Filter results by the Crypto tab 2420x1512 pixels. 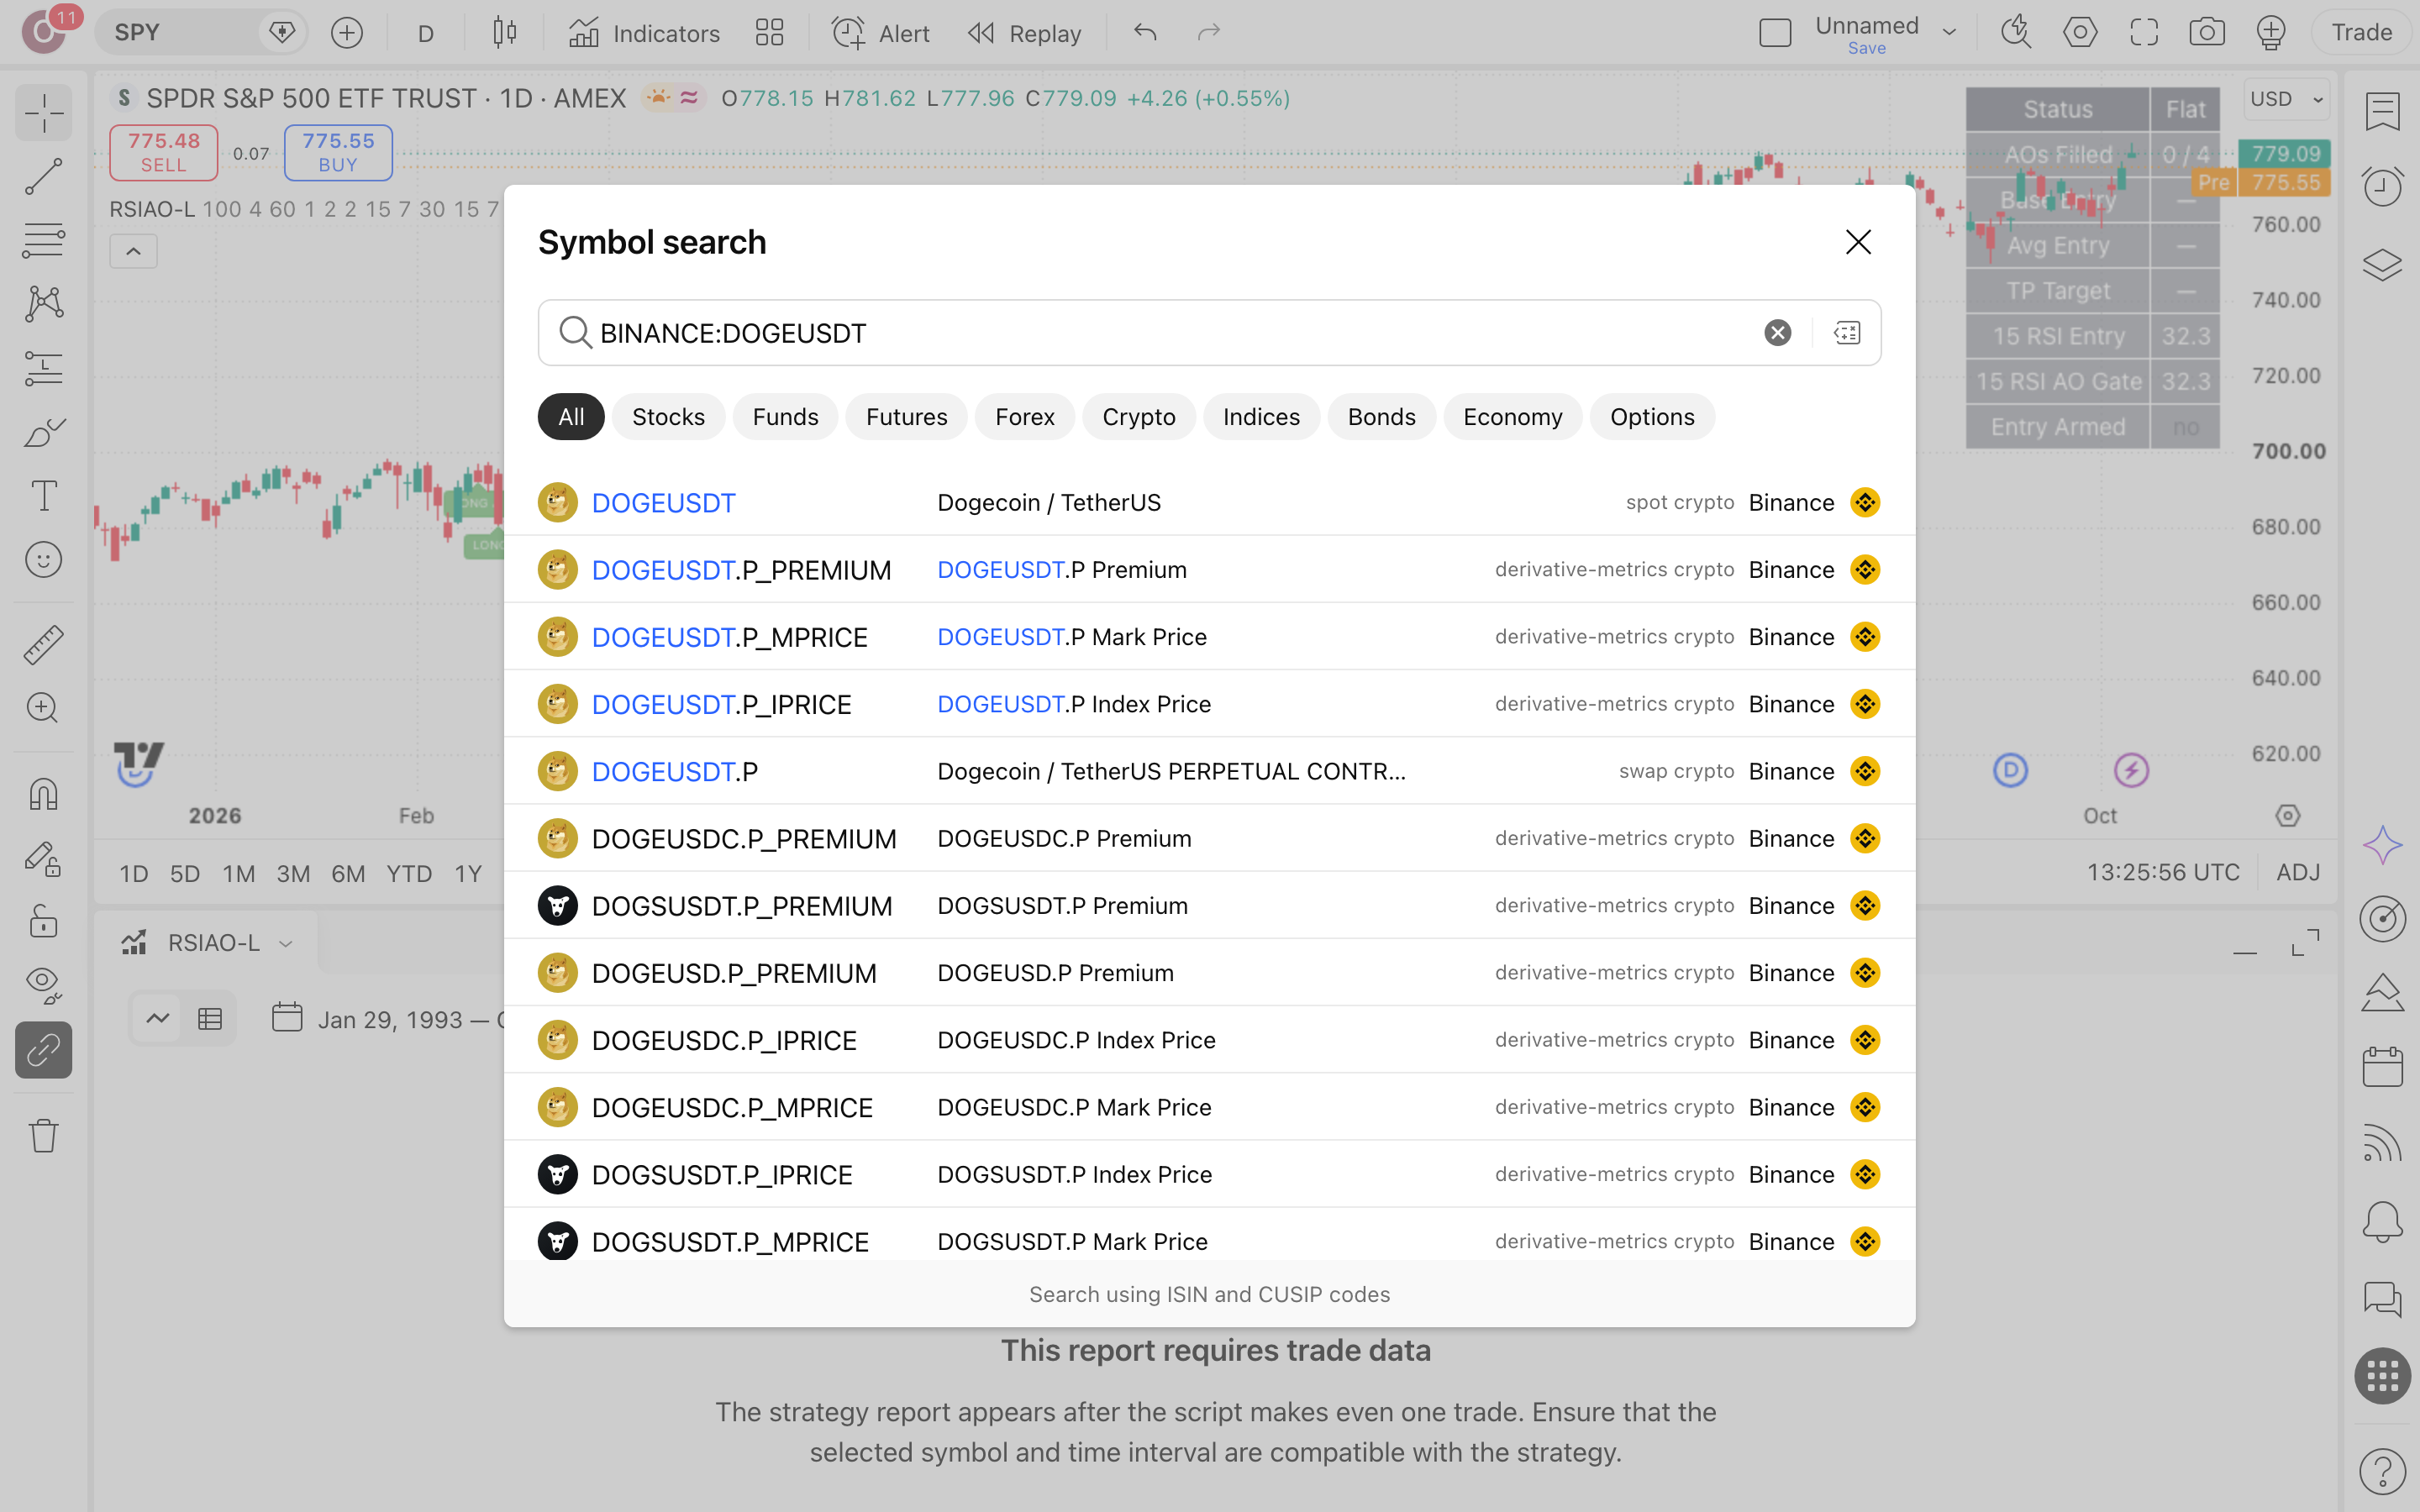pos(1138,417)
